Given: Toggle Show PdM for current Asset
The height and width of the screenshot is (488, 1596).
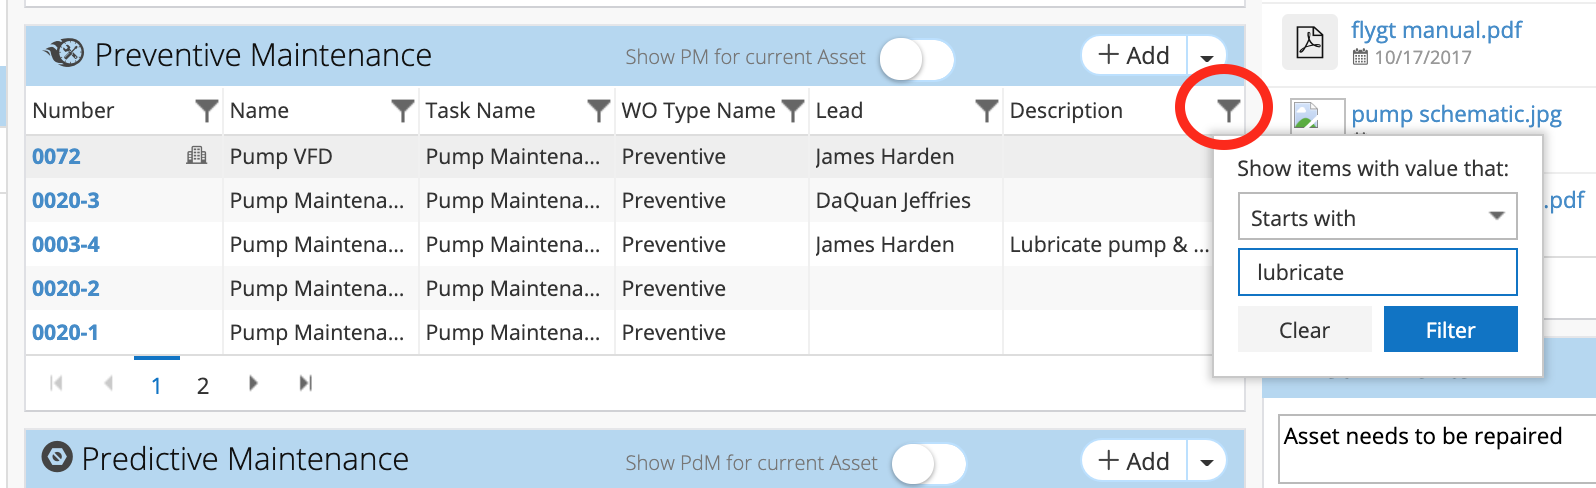Looking at the screenshot, I should [929, 464].
